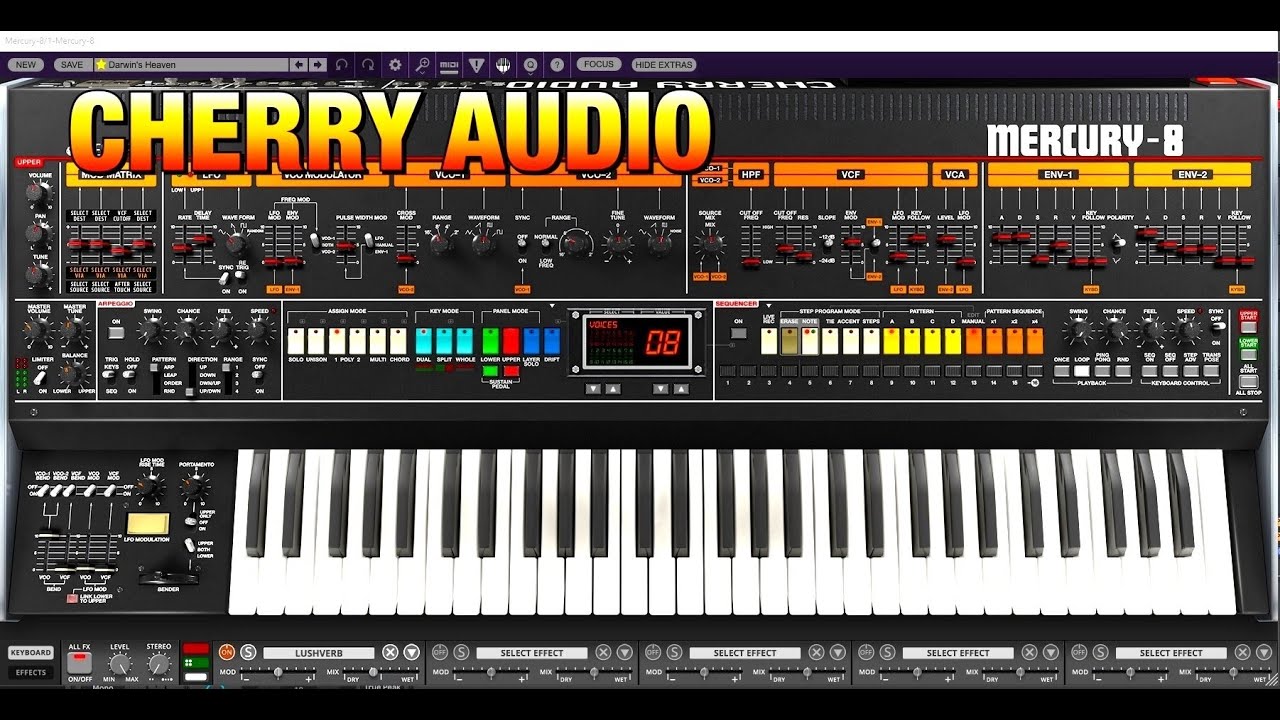
Task: Toggle the LUSHVERB effect ON button
Action: (x=226, y=653)
